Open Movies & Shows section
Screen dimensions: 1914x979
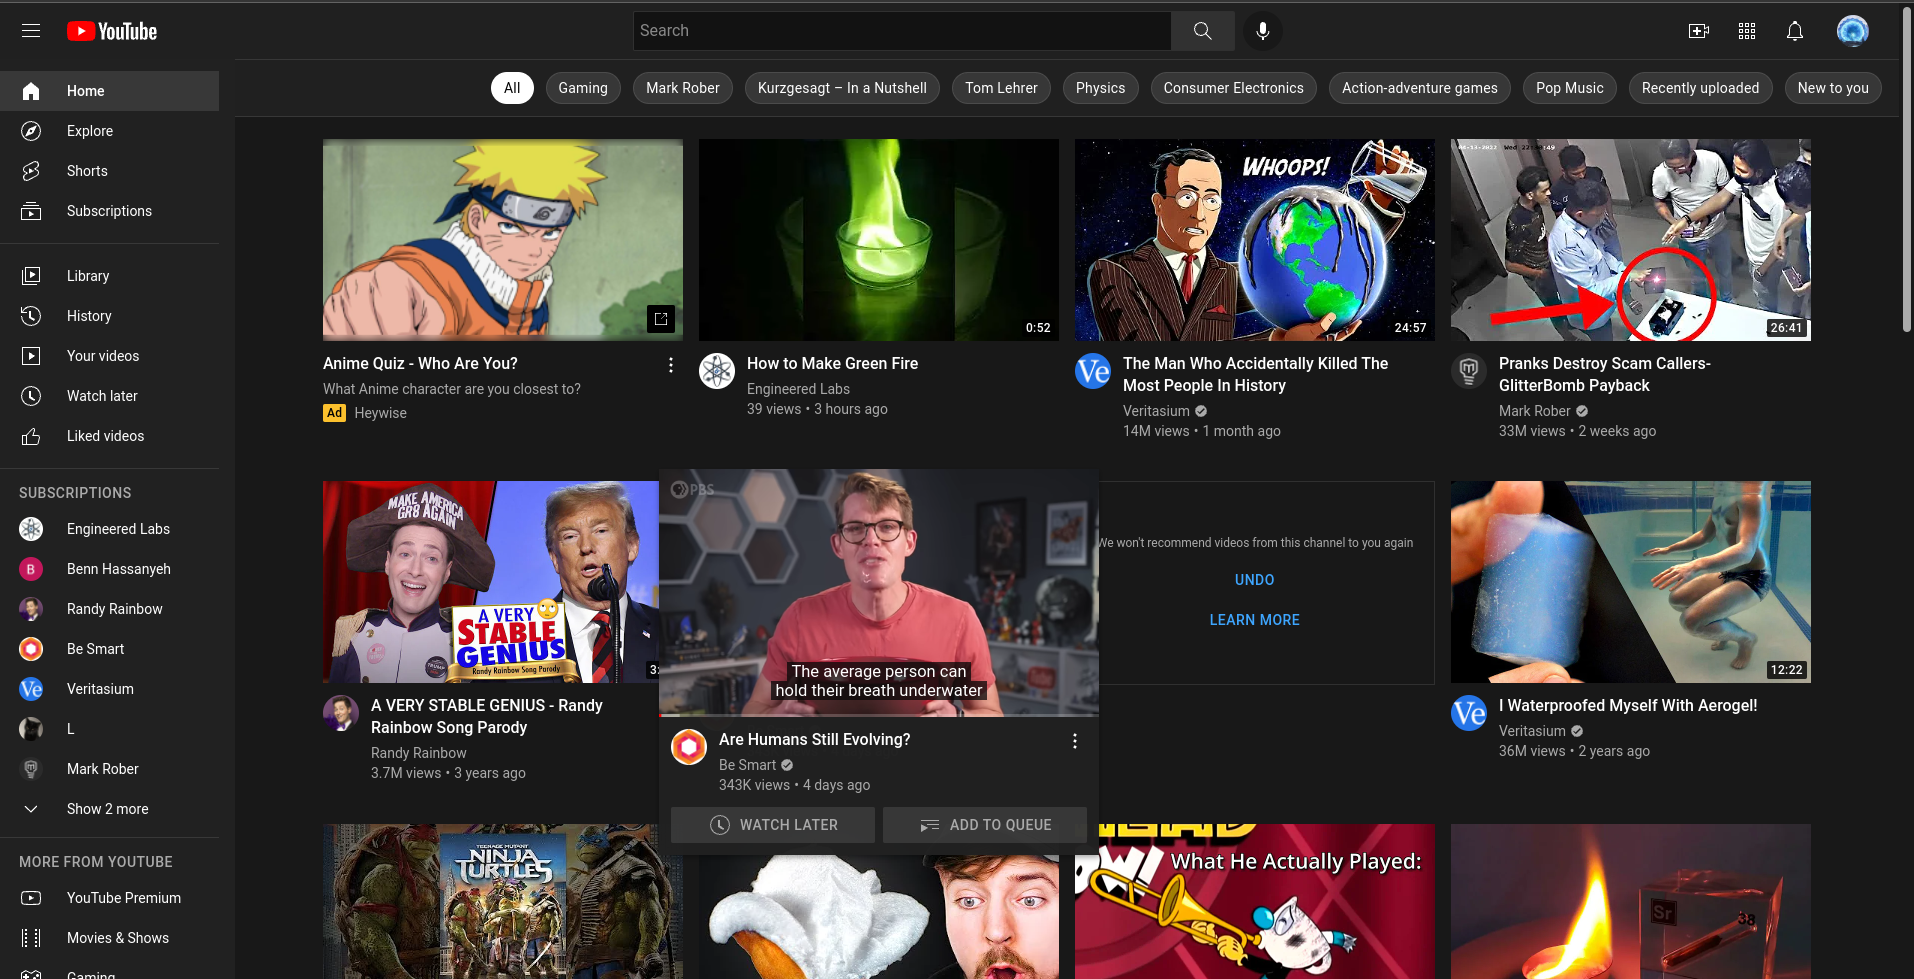[x=117, y=937]
